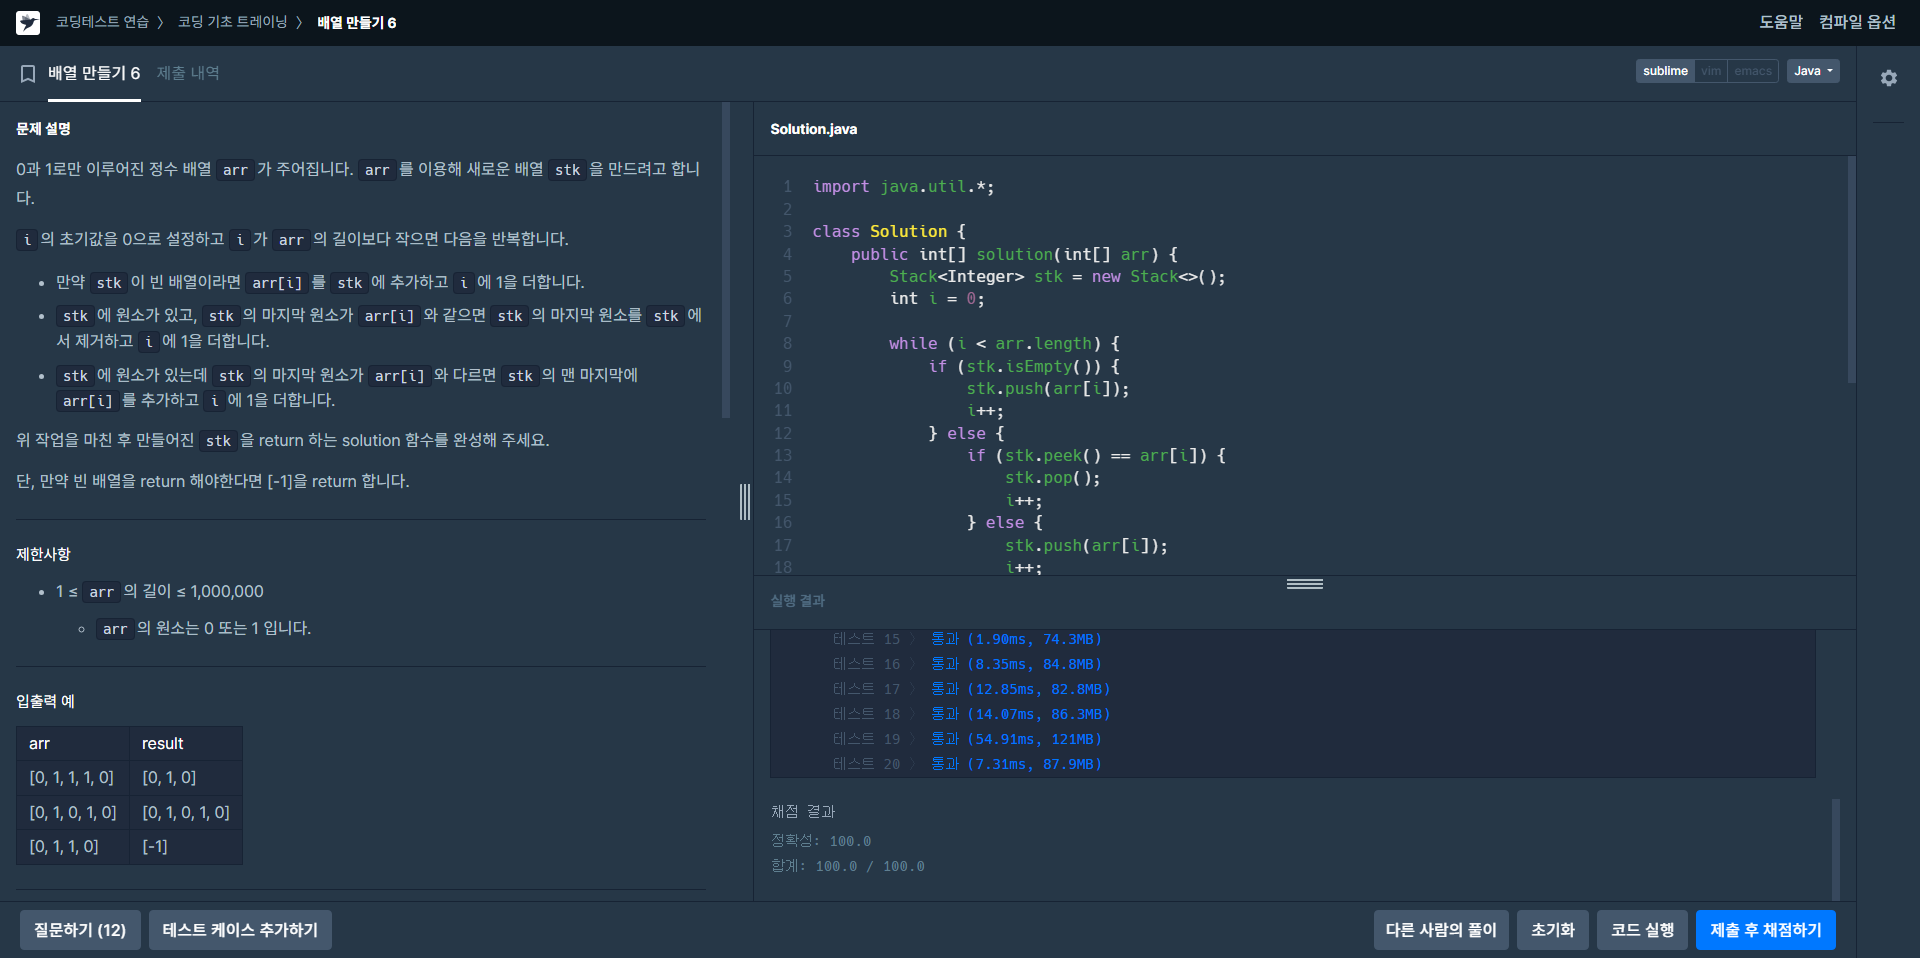Click the 입출력 예 heading
1920x958 pixels.
45,701
